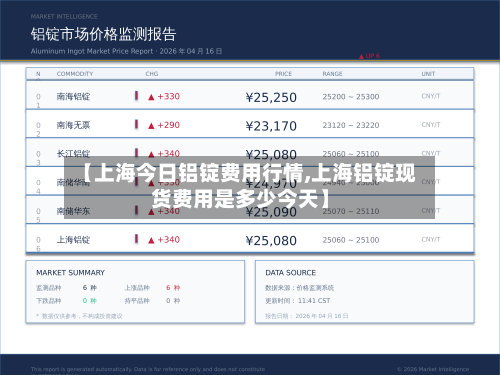
Task: Click the range 25200 ~ 25300
Action: point(351,97)
